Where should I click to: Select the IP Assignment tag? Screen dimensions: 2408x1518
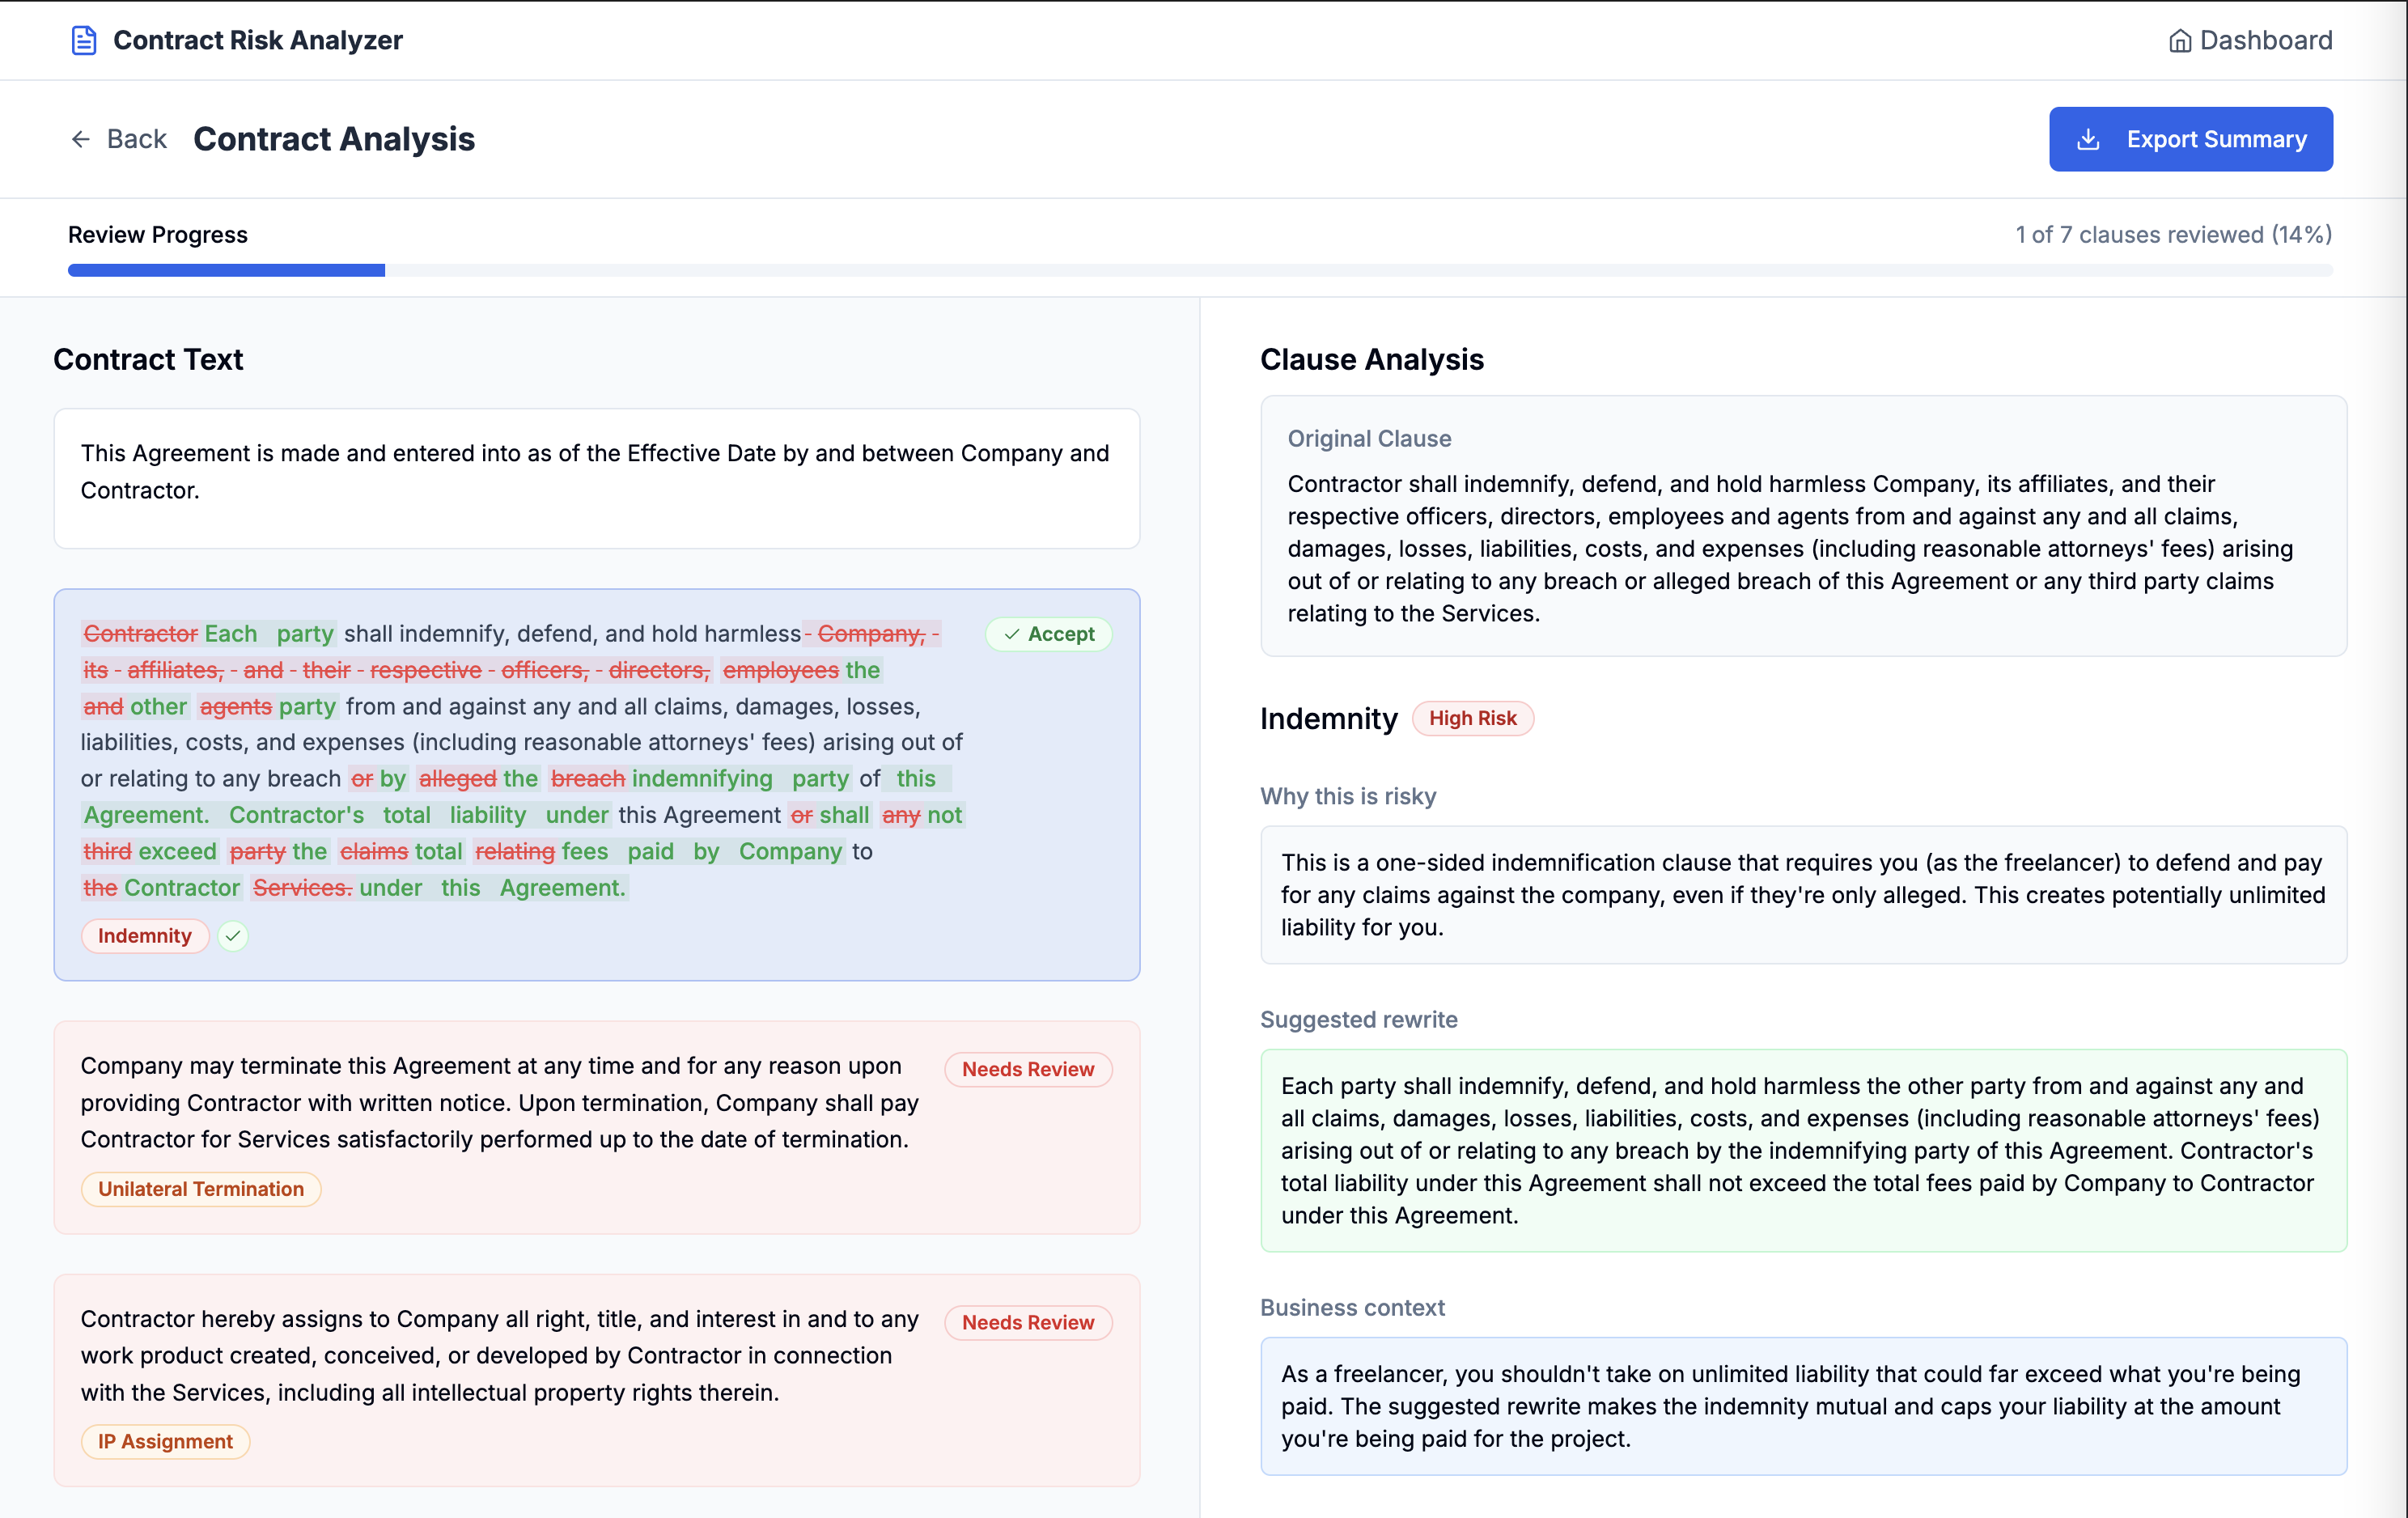[x=165, y=1441]
